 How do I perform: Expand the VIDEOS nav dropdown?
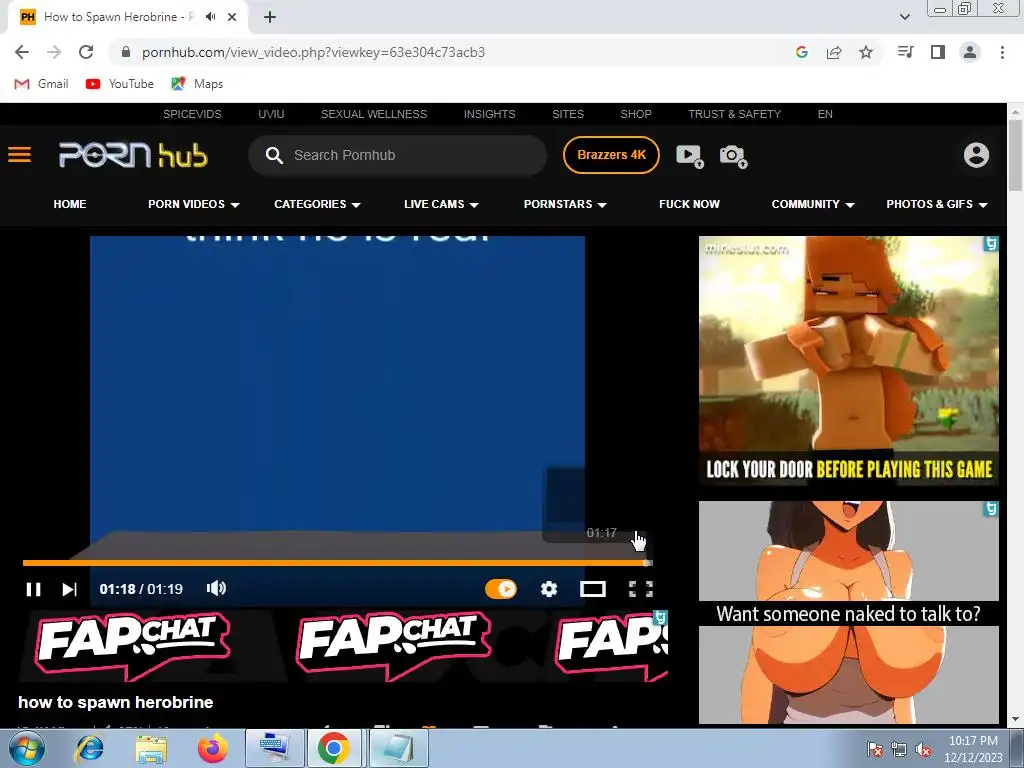pos(193,204)
